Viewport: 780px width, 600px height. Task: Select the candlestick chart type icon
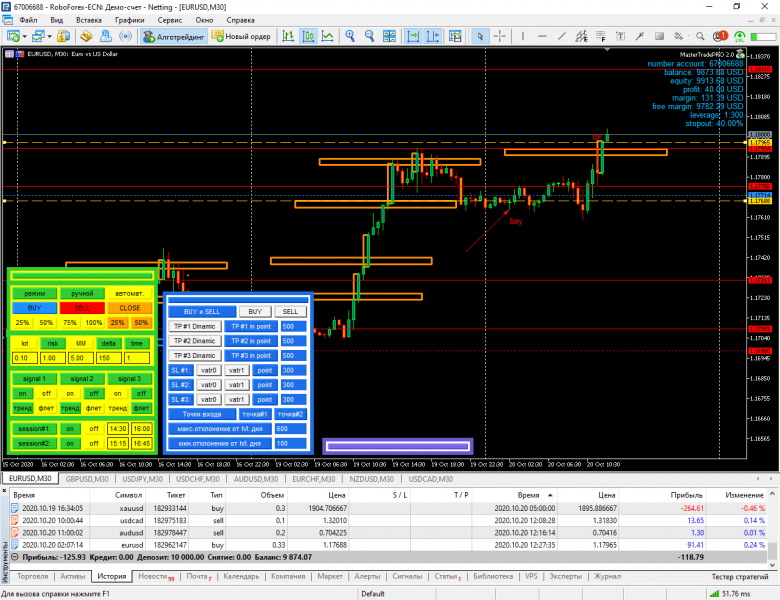(x=310, y=37)
